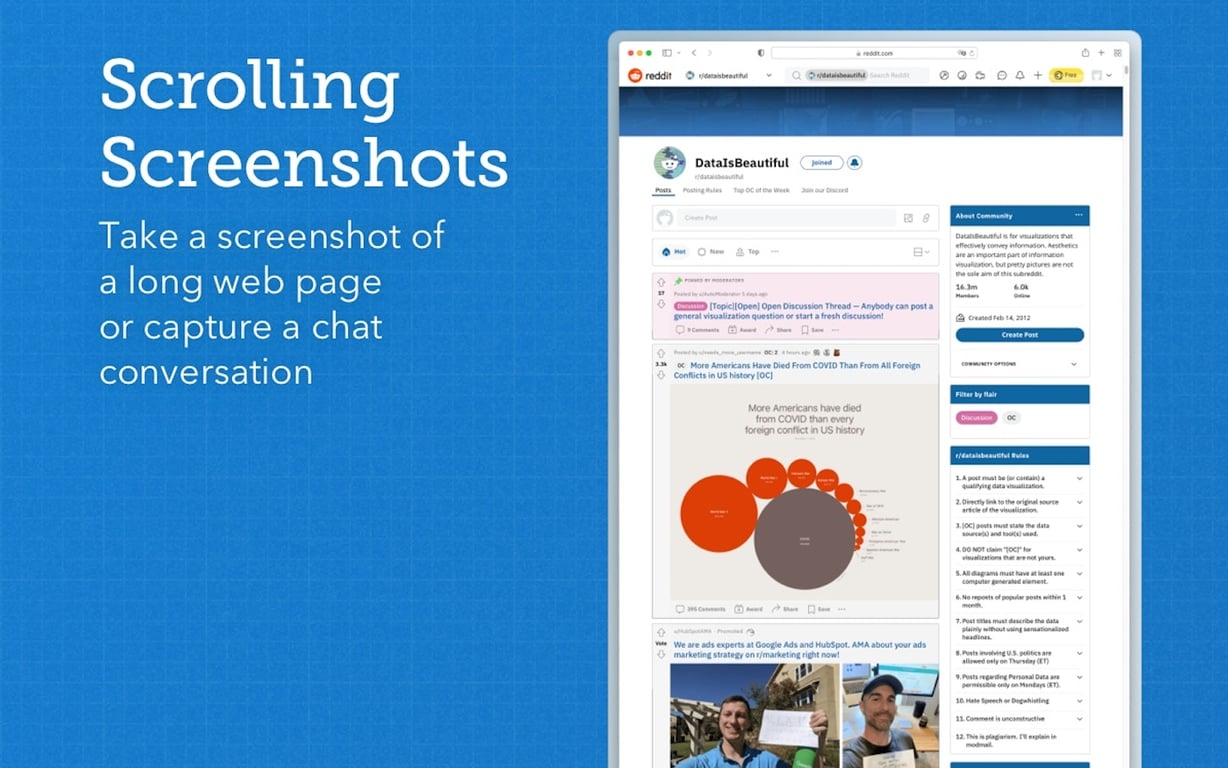Image resolution: width=1228 pixels, height=768 pixels.
Task: Expand Community Options section
Action: 1020,364
